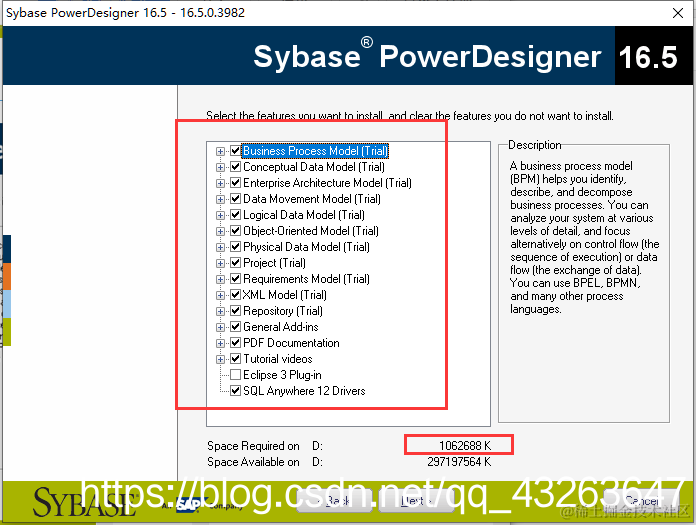The image size is (696, 525).
Task: Expand Object-Oriented Model node
Action: coord(220,231)
